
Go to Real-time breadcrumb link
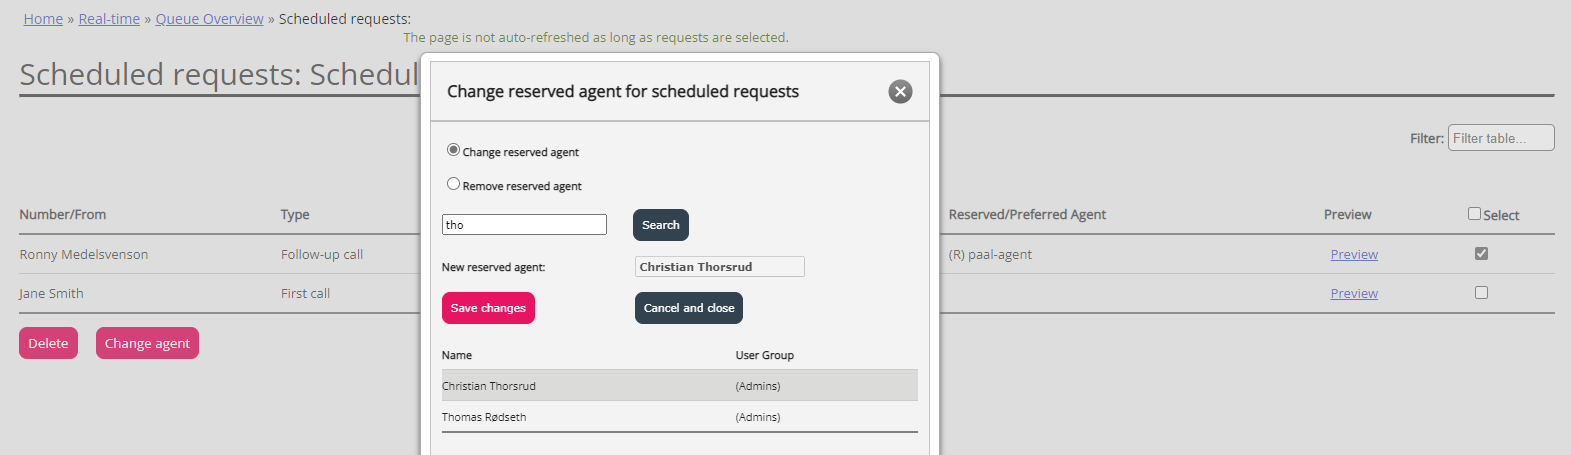(109, 19)
